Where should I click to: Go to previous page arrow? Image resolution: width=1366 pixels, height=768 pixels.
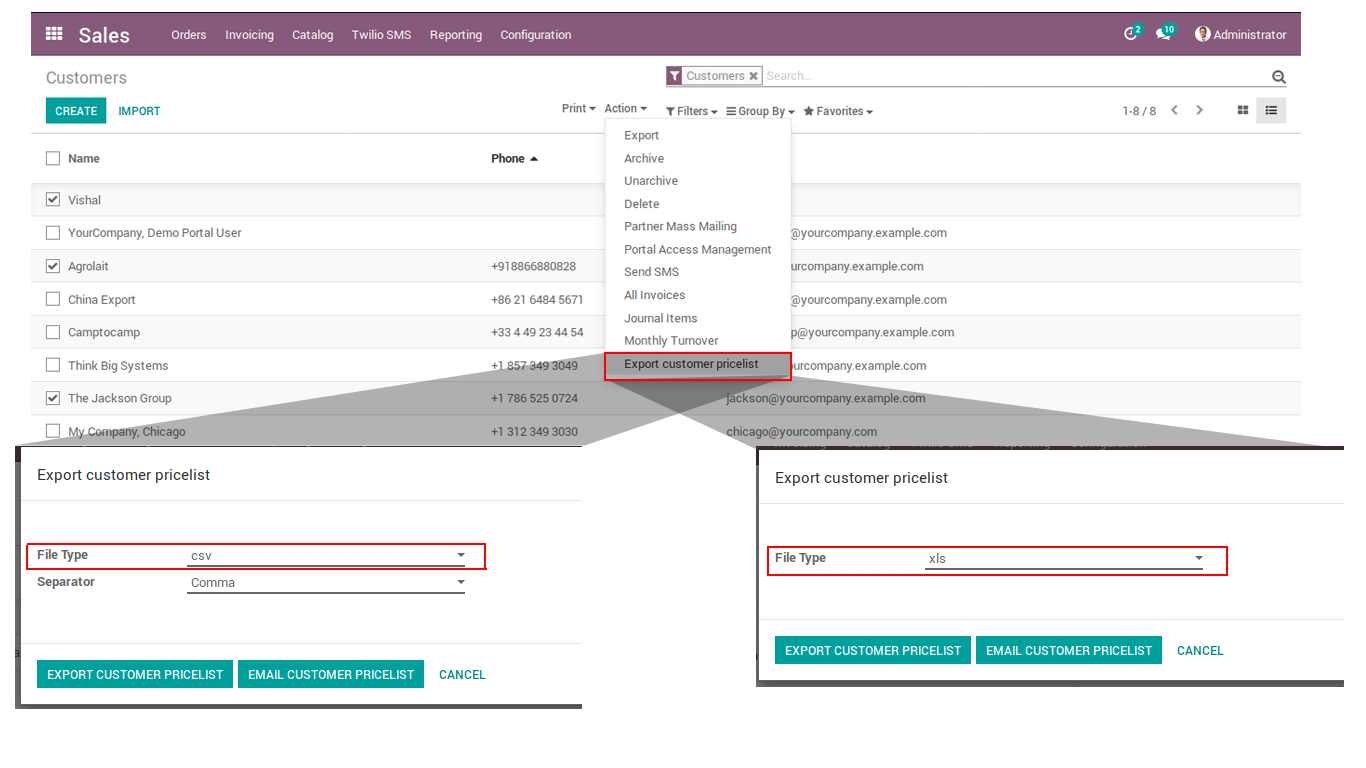click(1175, 111)
